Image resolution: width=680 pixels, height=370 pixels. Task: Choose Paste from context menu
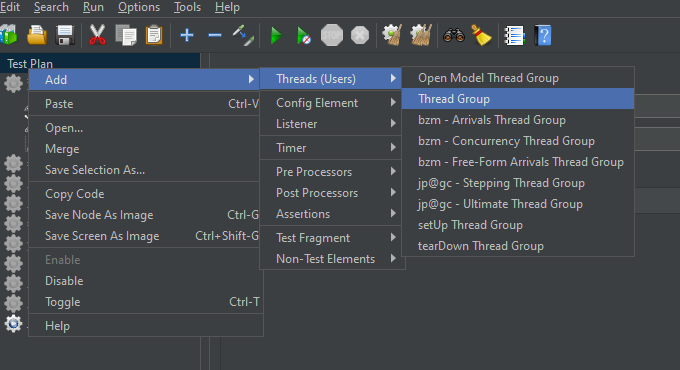click(144, 104)
